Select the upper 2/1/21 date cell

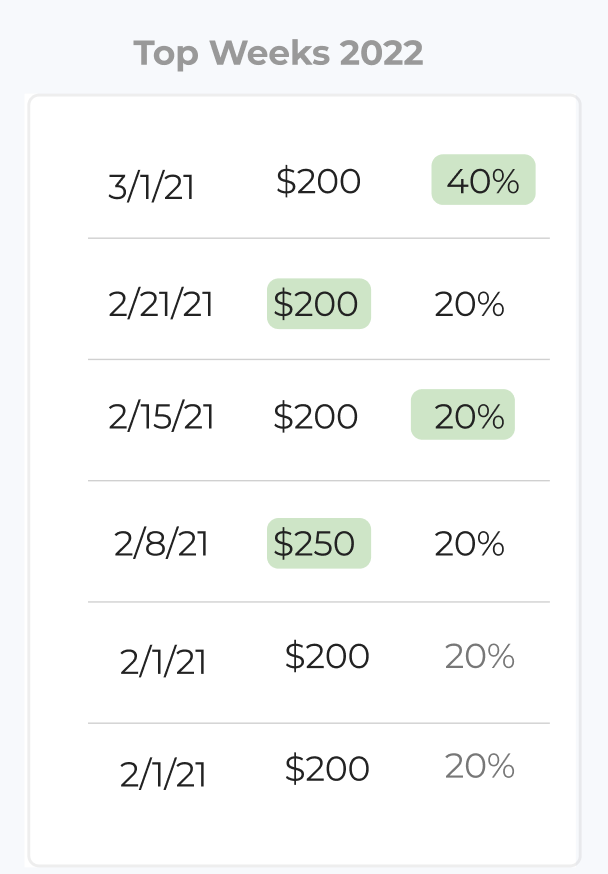(x=163, y=662)
